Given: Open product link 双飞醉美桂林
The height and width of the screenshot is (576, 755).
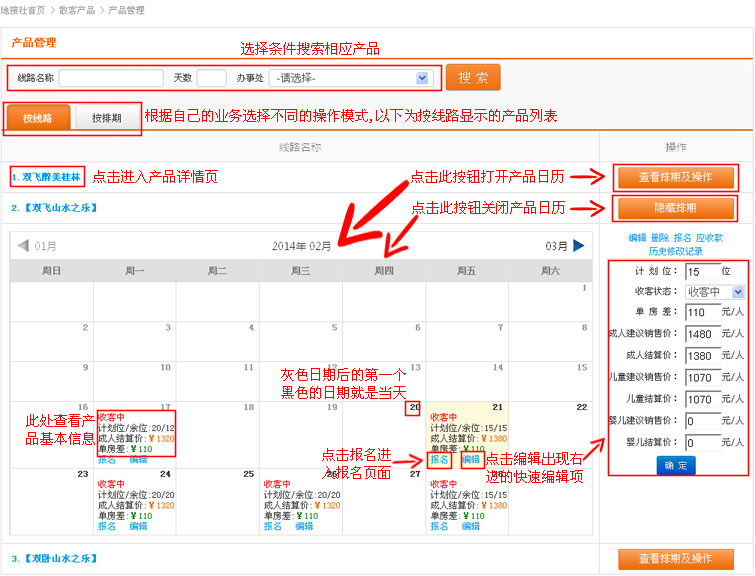Looking at the screenshot, I should click(x=47, y=177).
